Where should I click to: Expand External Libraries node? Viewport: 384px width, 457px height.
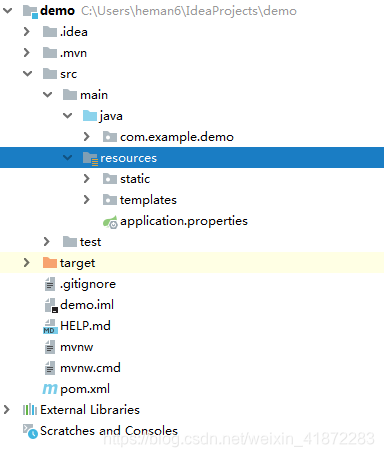click(7, 409)
